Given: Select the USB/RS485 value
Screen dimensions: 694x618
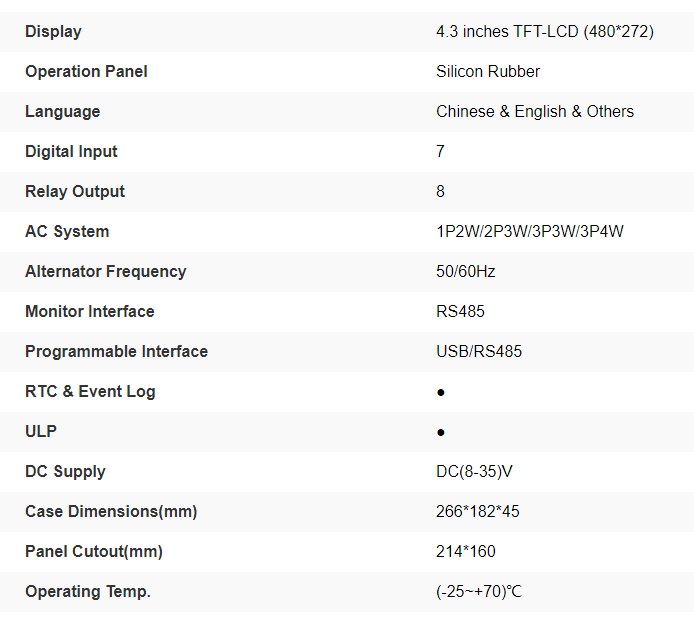Looking at the screenshot, I should coord(479,352).
